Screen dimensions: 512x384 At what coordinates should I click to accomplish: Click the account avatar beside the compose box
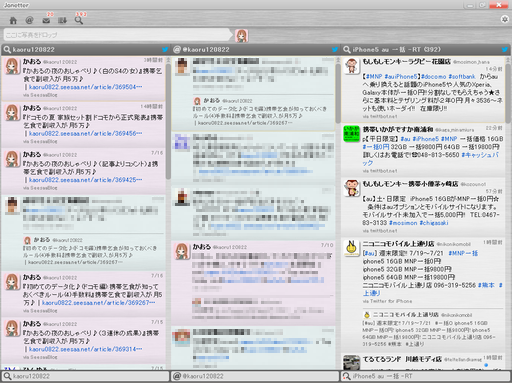241,35
